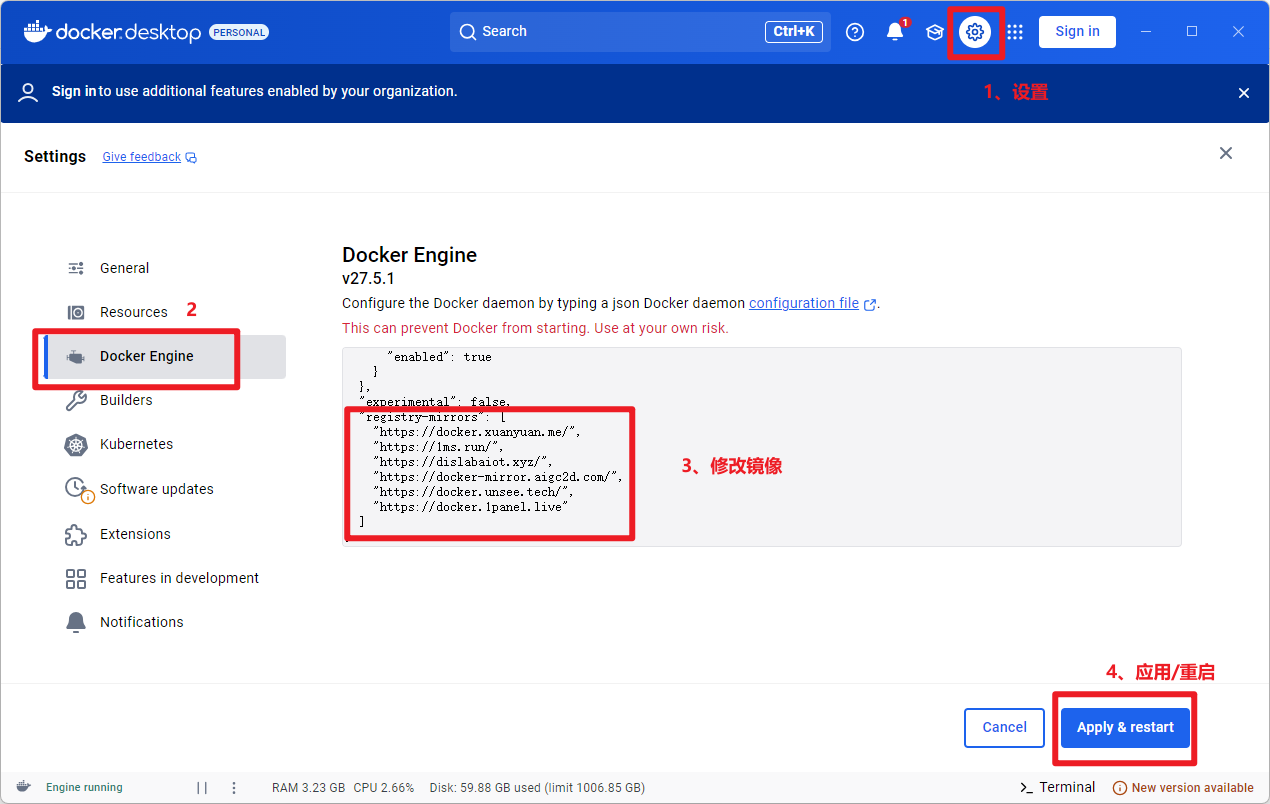Screen dimensions: 1270x804
Task: Dismiss the sign-in banner
Action: click(1244, 93)
